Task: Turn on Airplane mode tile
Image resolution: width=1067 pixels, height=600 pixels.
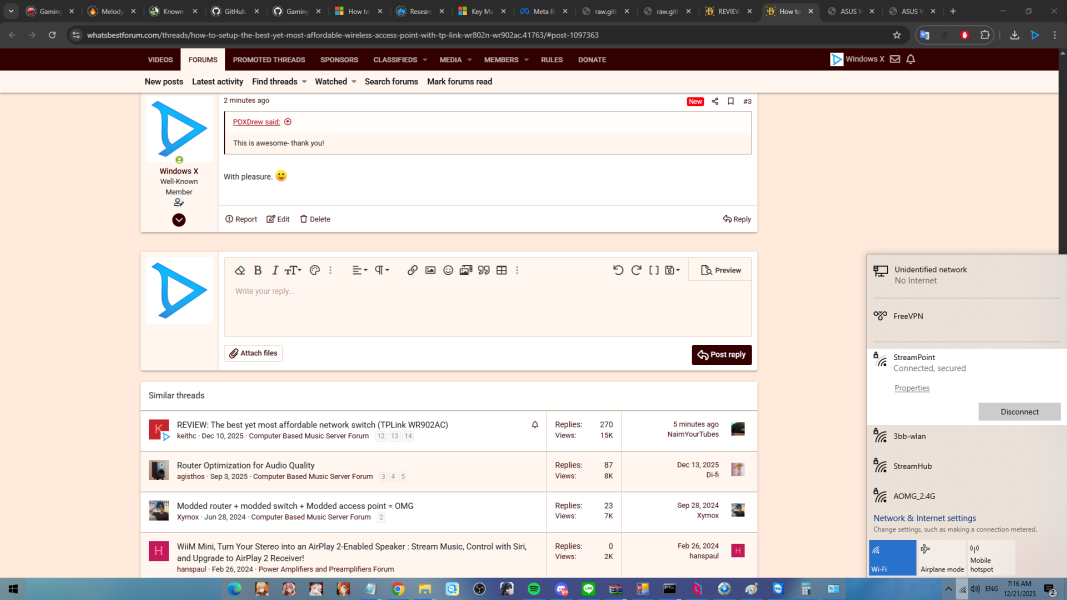Action: pyautogui.click(x=941, y=557)
